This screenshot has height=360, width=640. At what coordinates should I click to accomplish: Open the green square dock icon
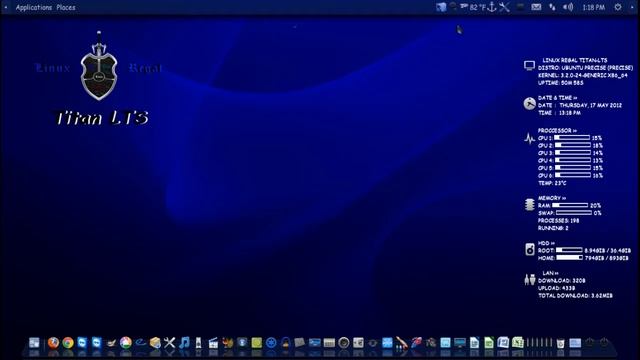[x=256, y=342]
